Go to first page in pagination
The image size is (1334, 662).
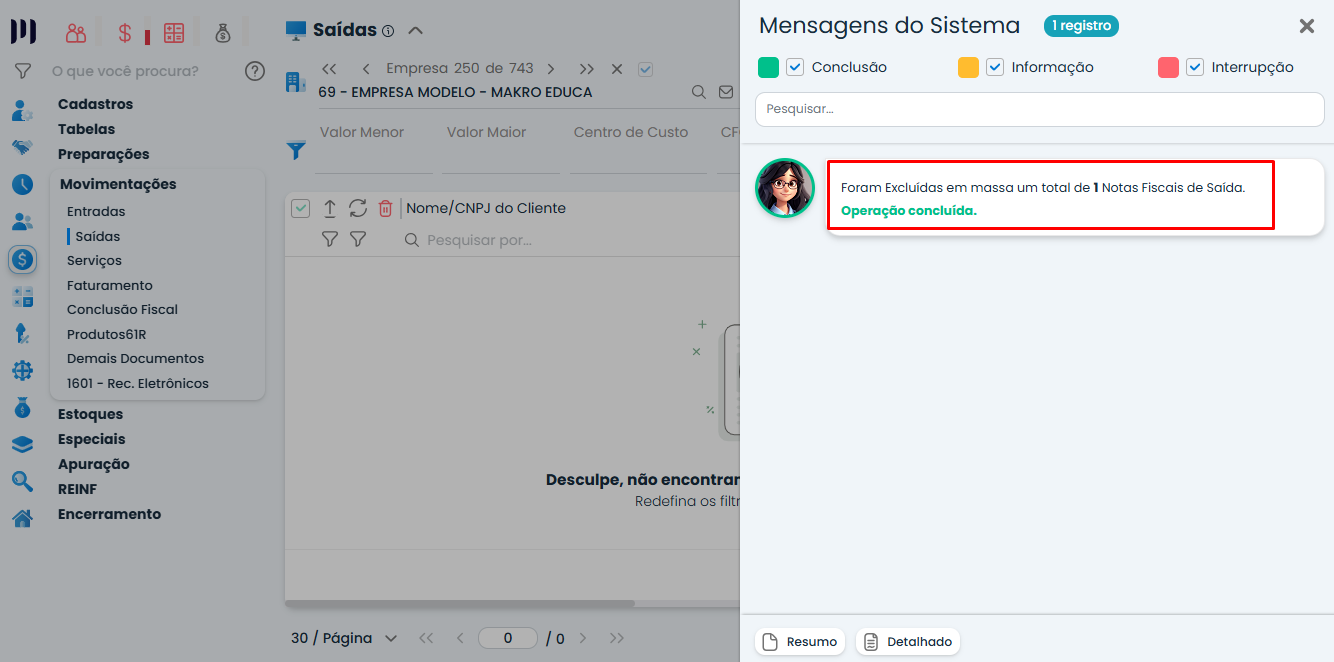click(426, 638)
